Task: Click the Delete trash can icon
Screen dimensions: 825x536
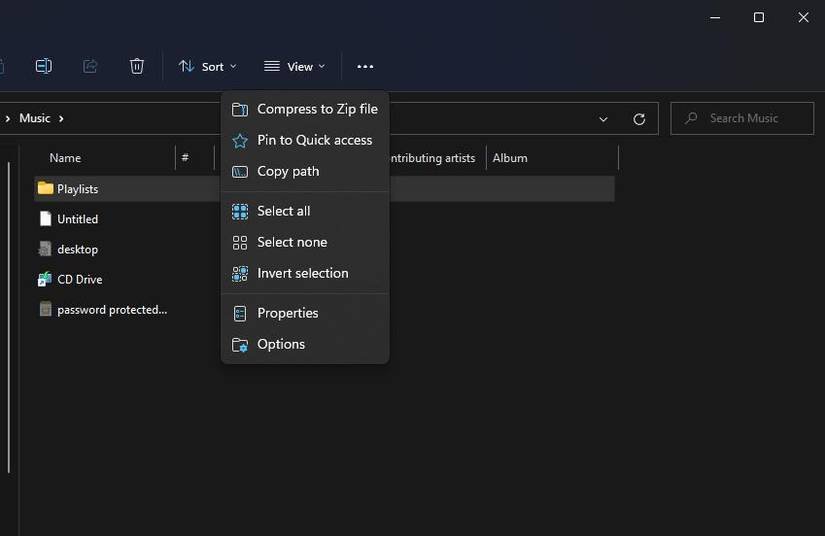Action: click(x=137, y=66)
